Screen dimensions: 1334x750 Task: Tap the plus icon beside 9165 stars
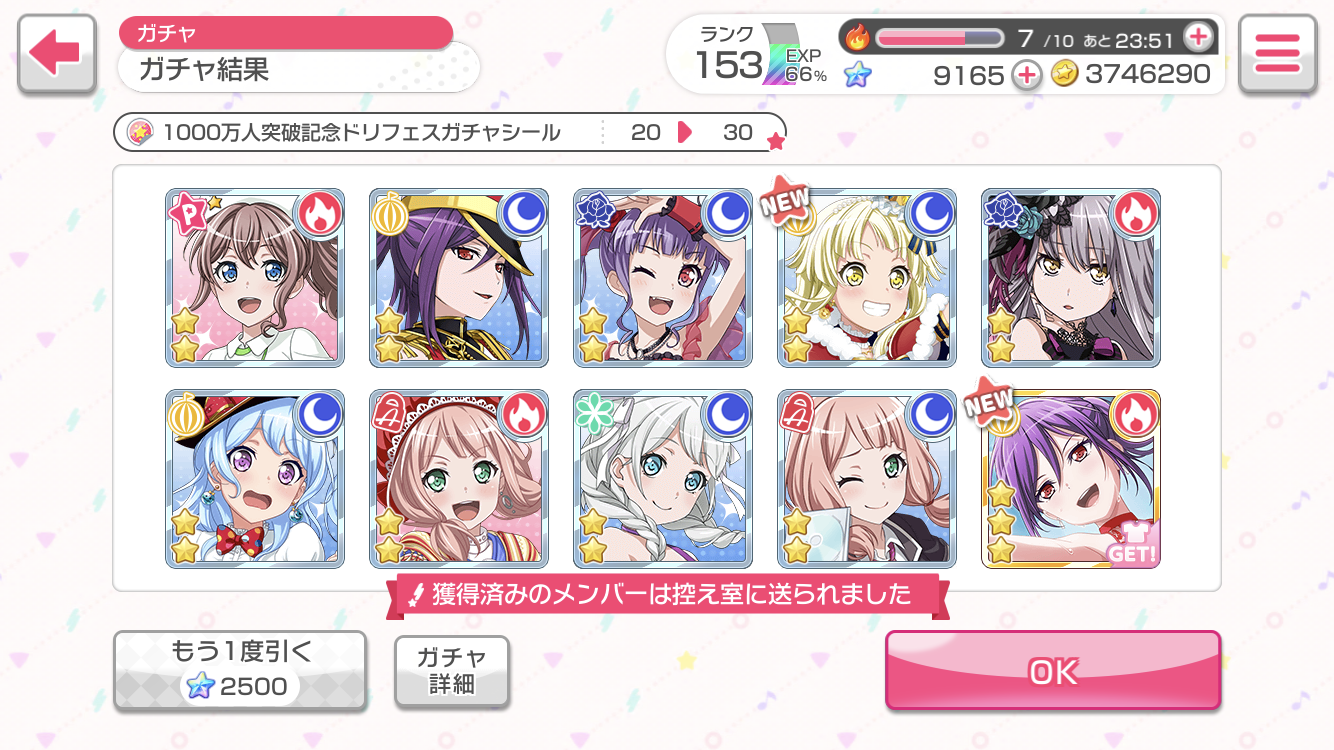pos(1026,75)
